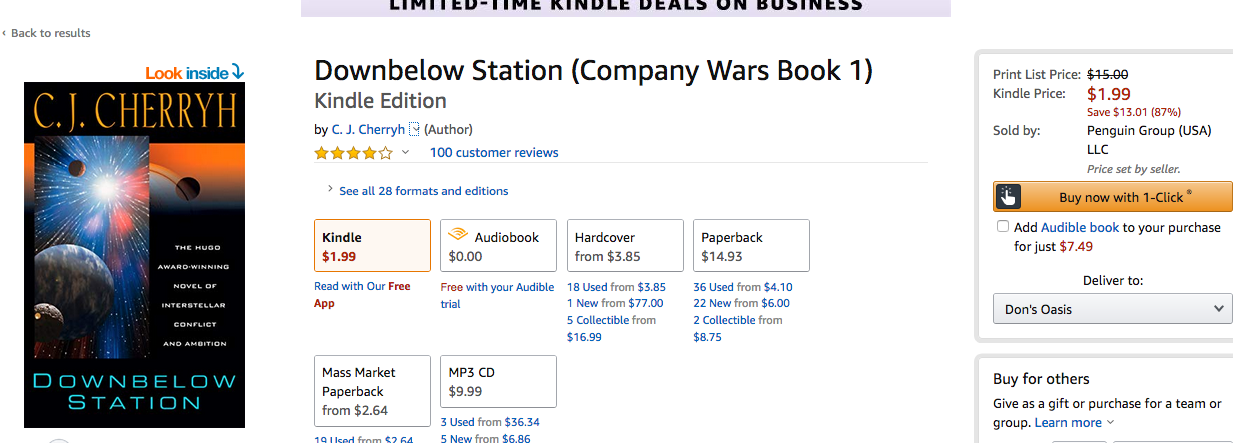Open the Deliver to Don's Oasis dropdown
1233x443 pixels.
(1112, 309)
